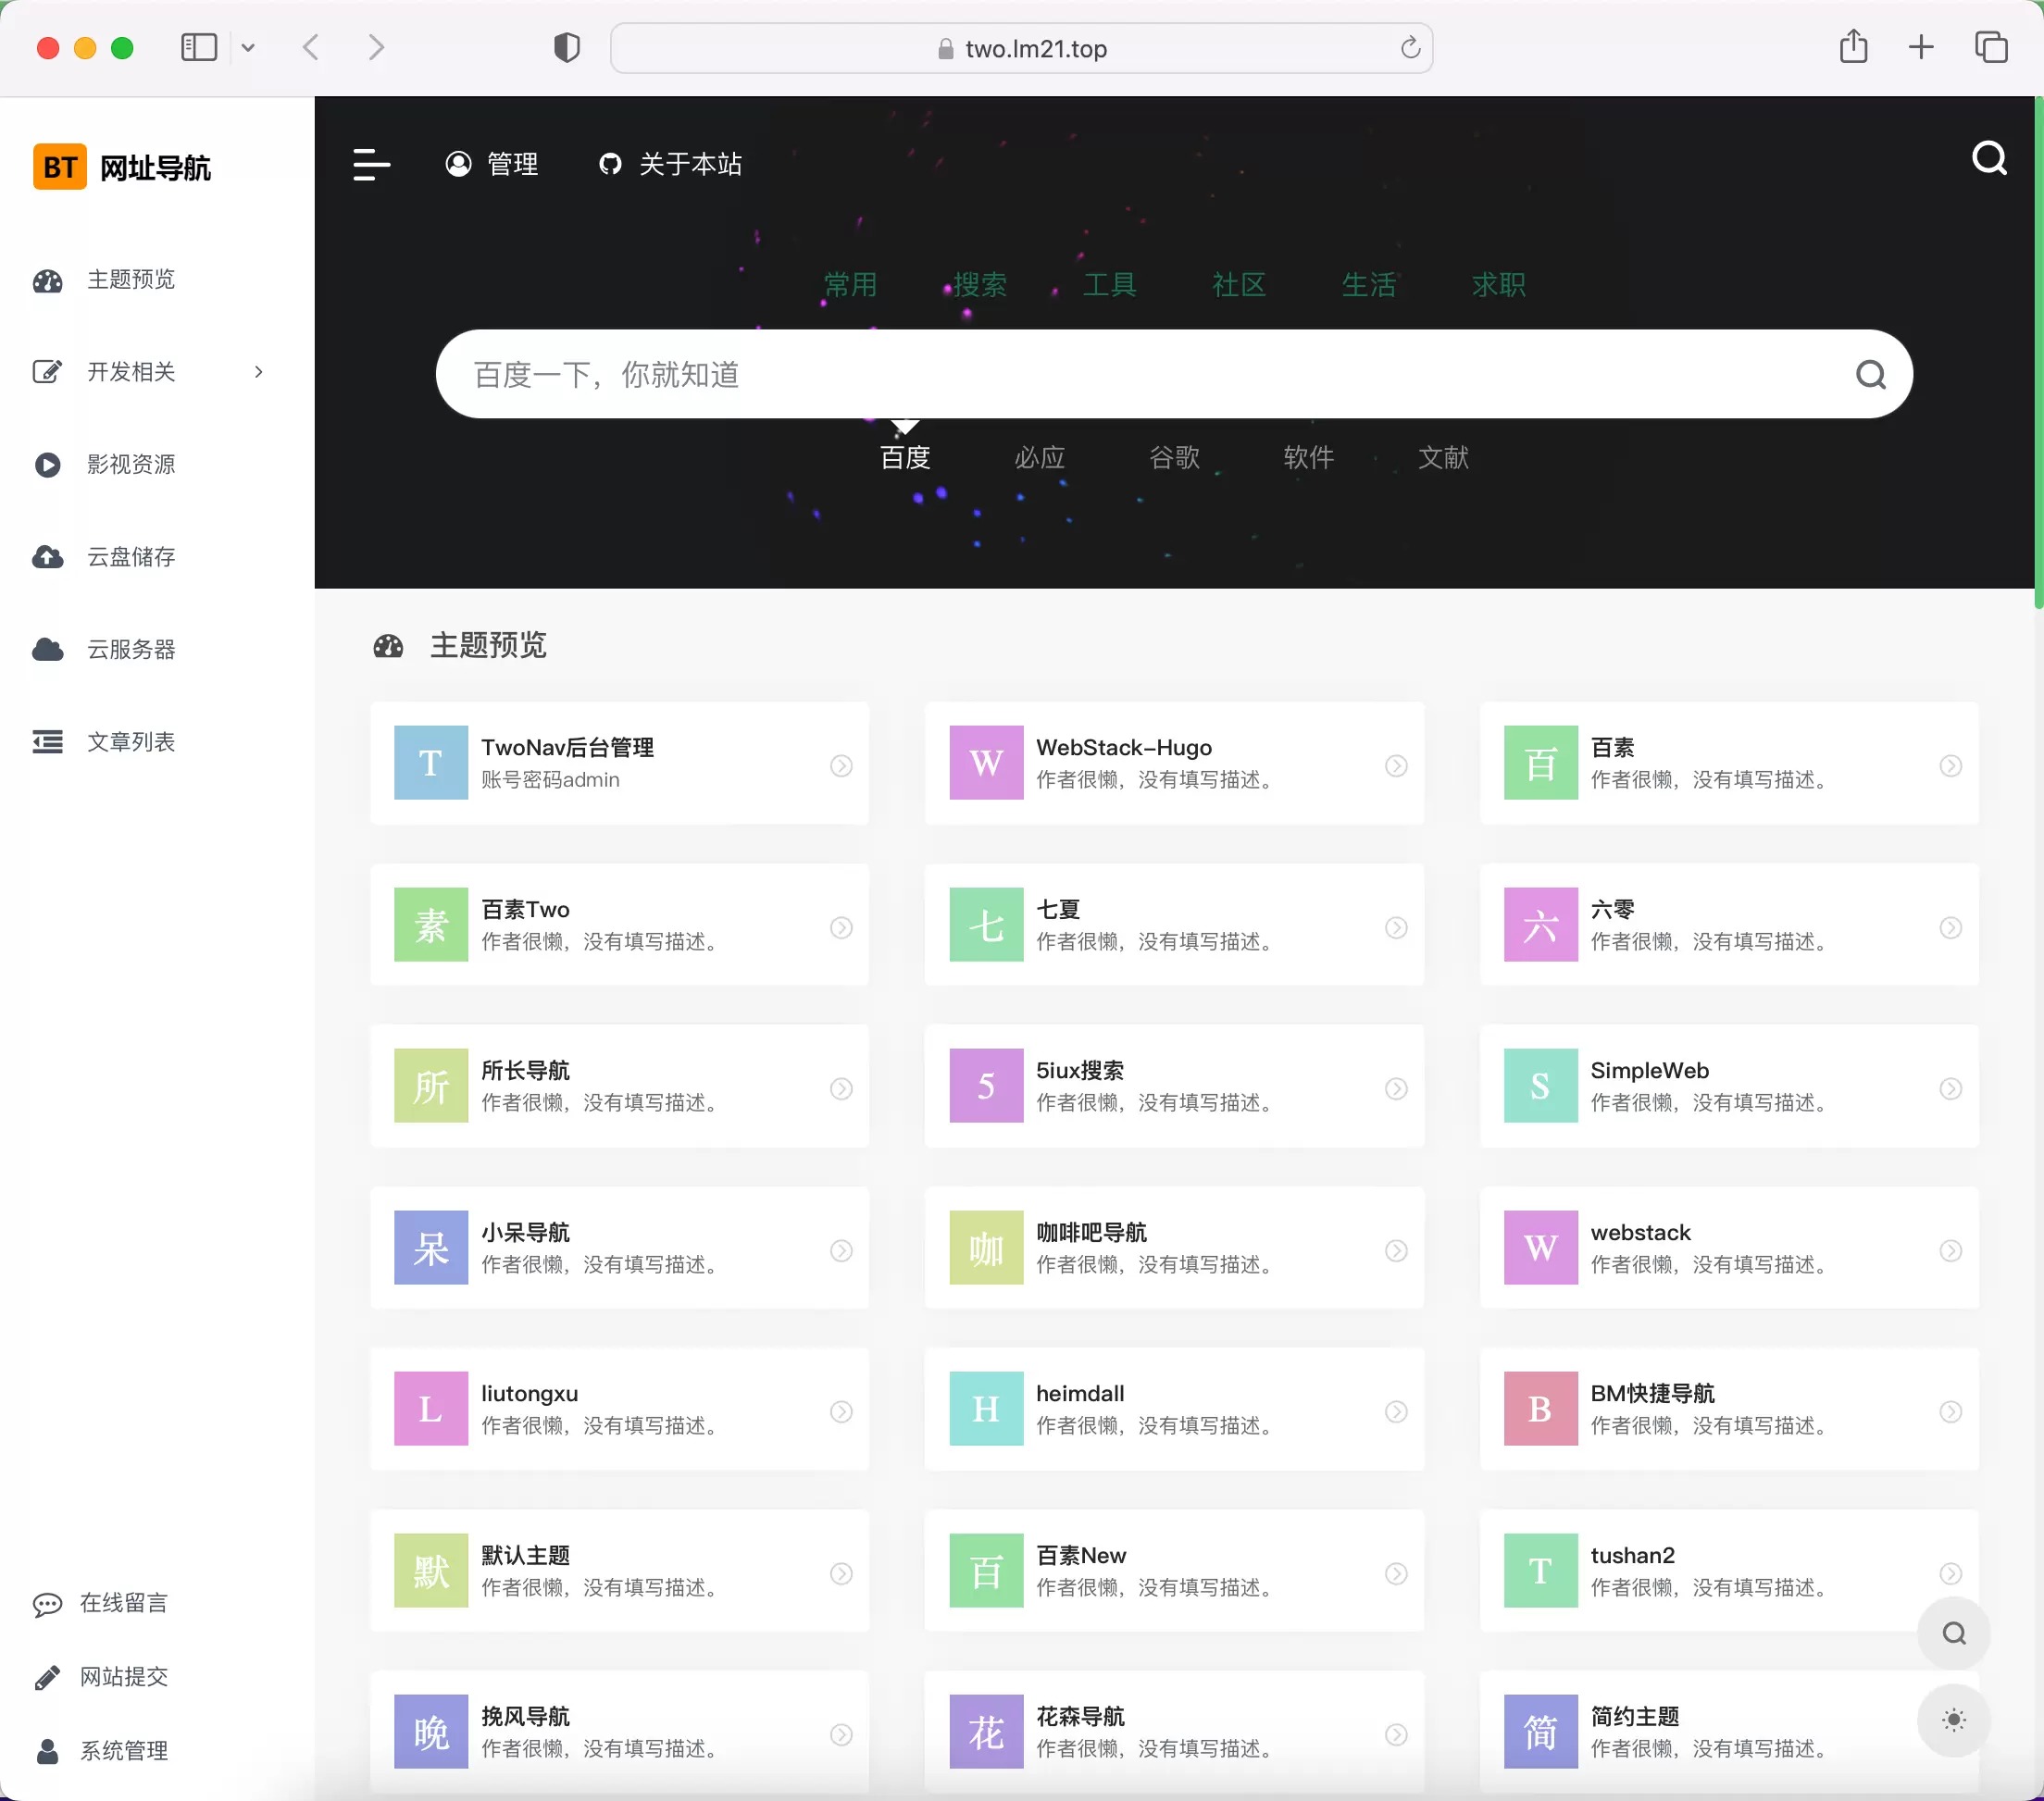Click the 在线留言 chat bubble icon
The height and width of the screenshot is (1801, 2044).
pyautogui.click(x=47, y=1604)
